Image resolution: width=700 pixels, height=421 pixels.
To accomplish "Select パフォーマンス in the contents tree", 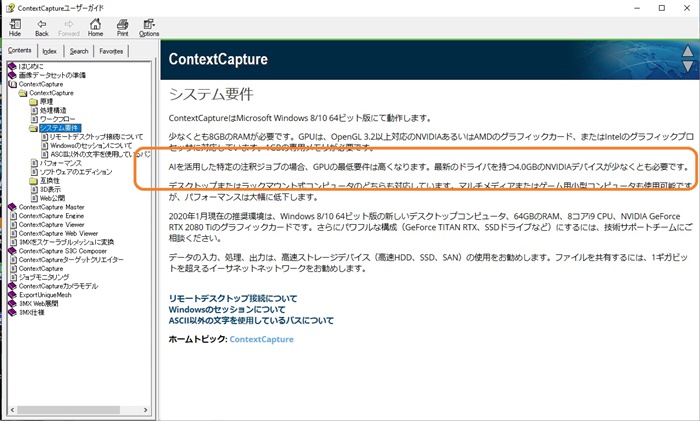I will click(61, 163).
